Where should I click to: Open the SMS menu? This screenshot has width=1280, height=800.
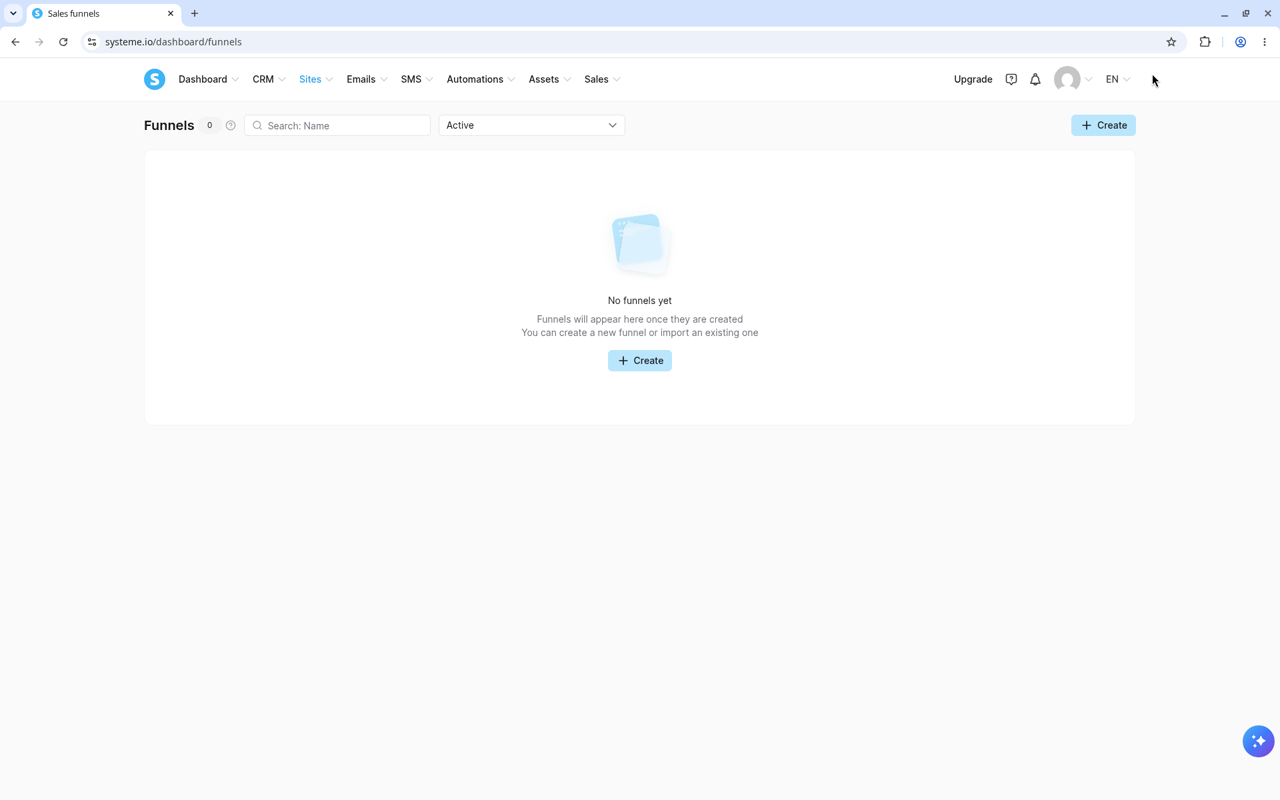pos(417,79)
